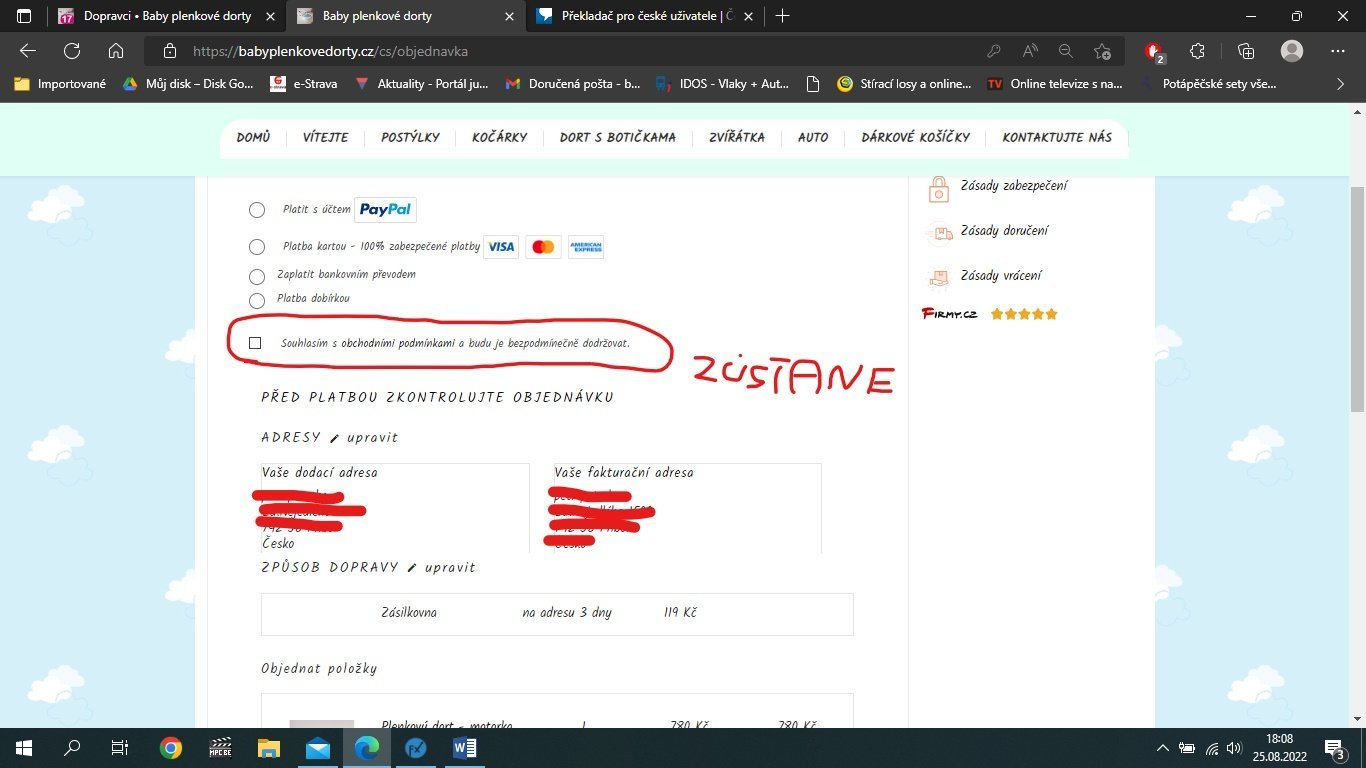
Task: Open the IDOS - Vlaky bookmark
Action: [x=722, y=84]
